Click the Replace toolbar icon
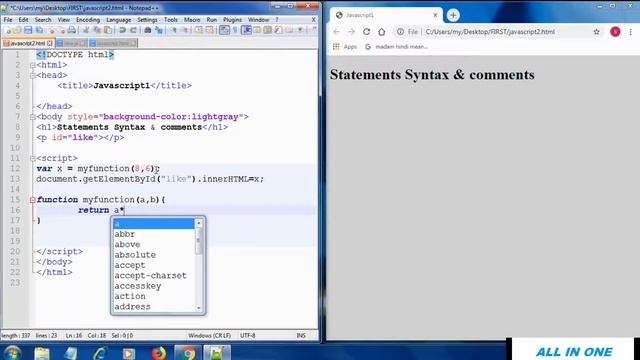640x360 pixels. click(x=159, y=30)
